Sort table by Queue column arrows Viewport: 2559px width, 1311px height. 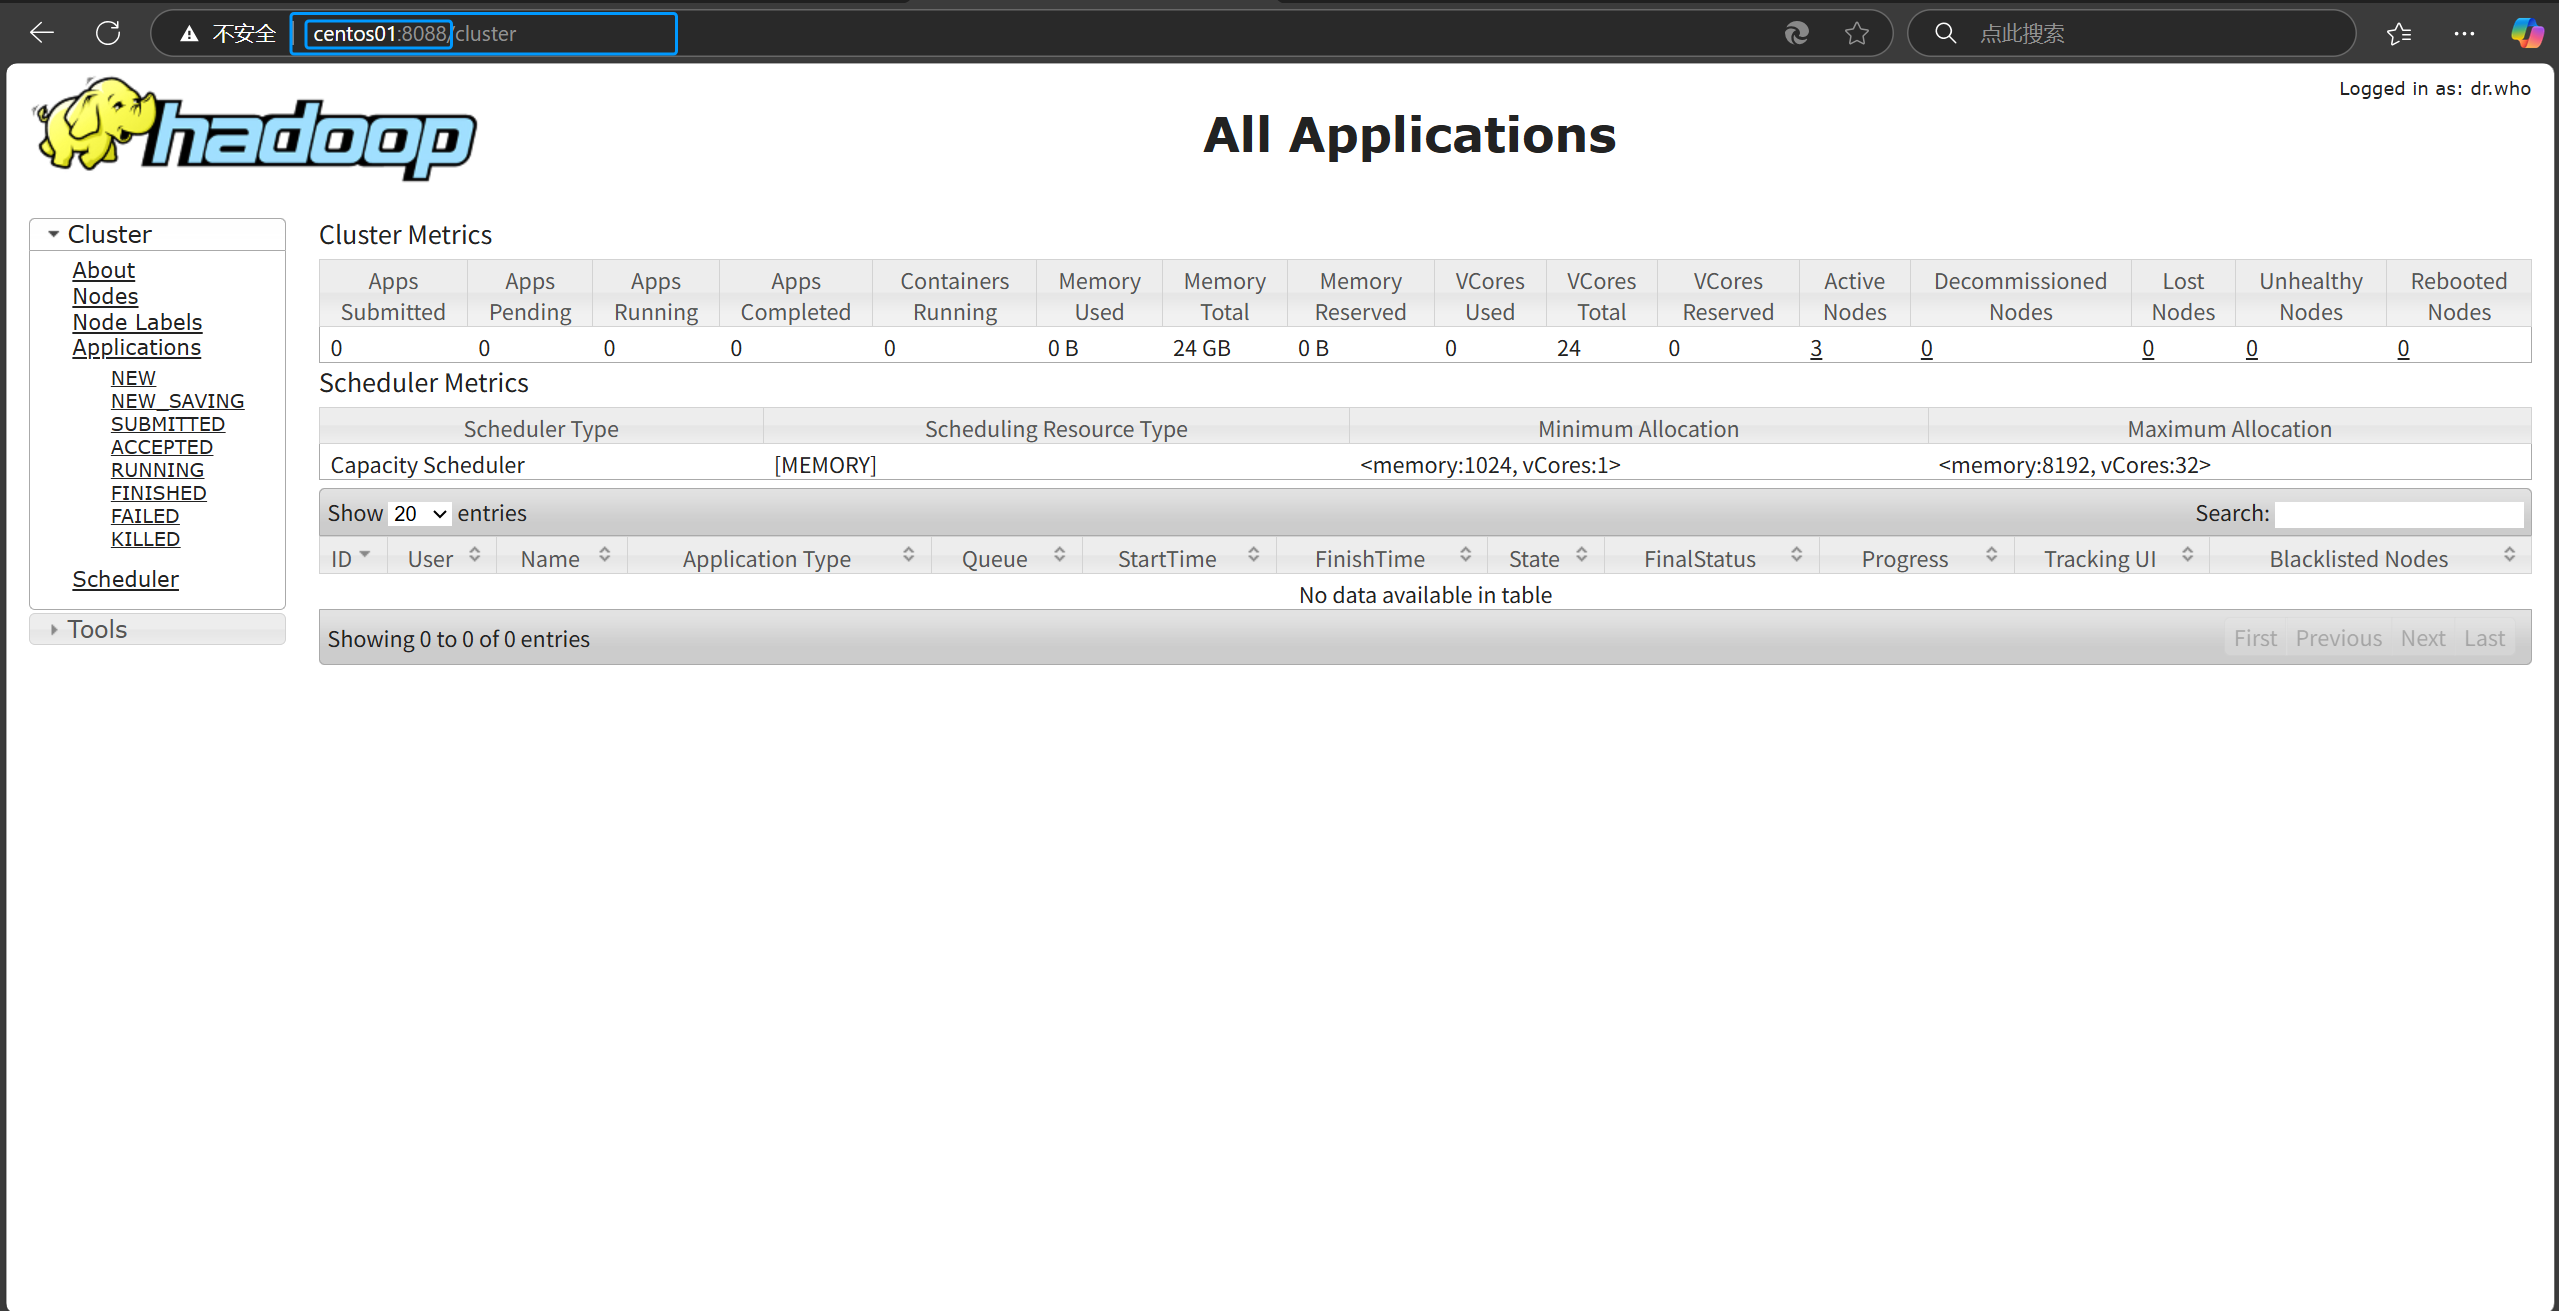(1060, 554)
